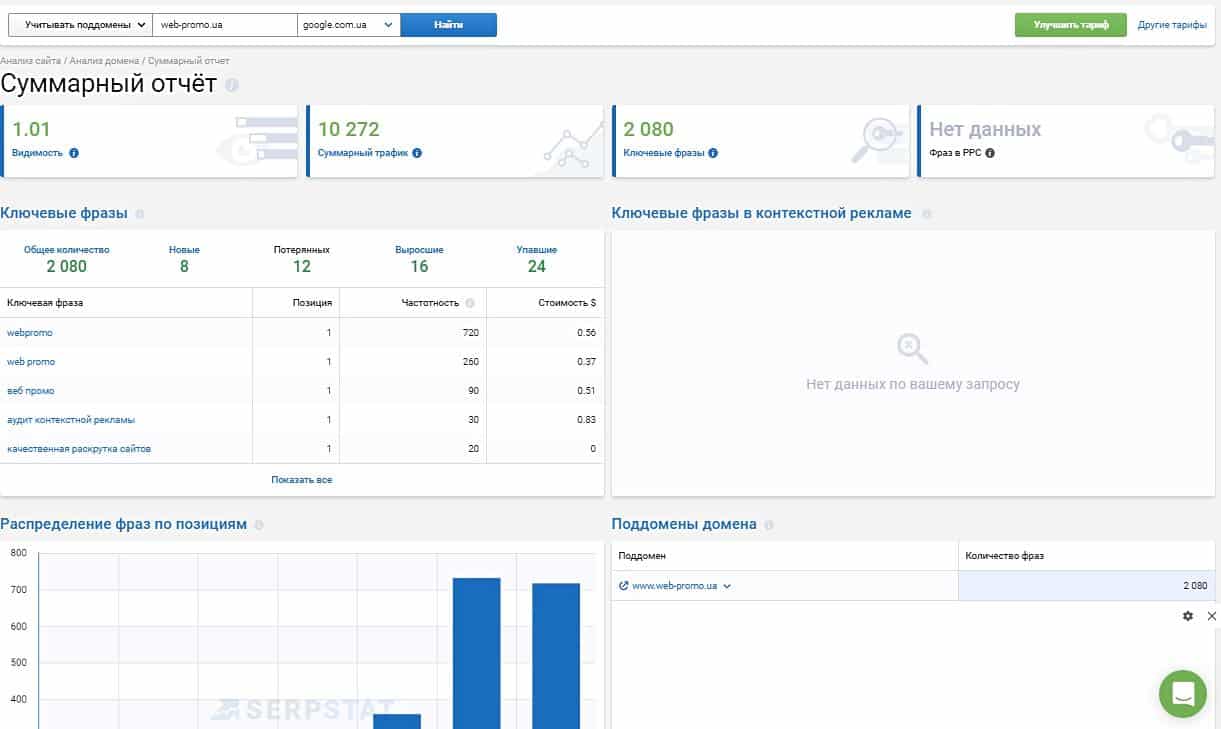Open the Другие тарифы link

point(1172,25)
